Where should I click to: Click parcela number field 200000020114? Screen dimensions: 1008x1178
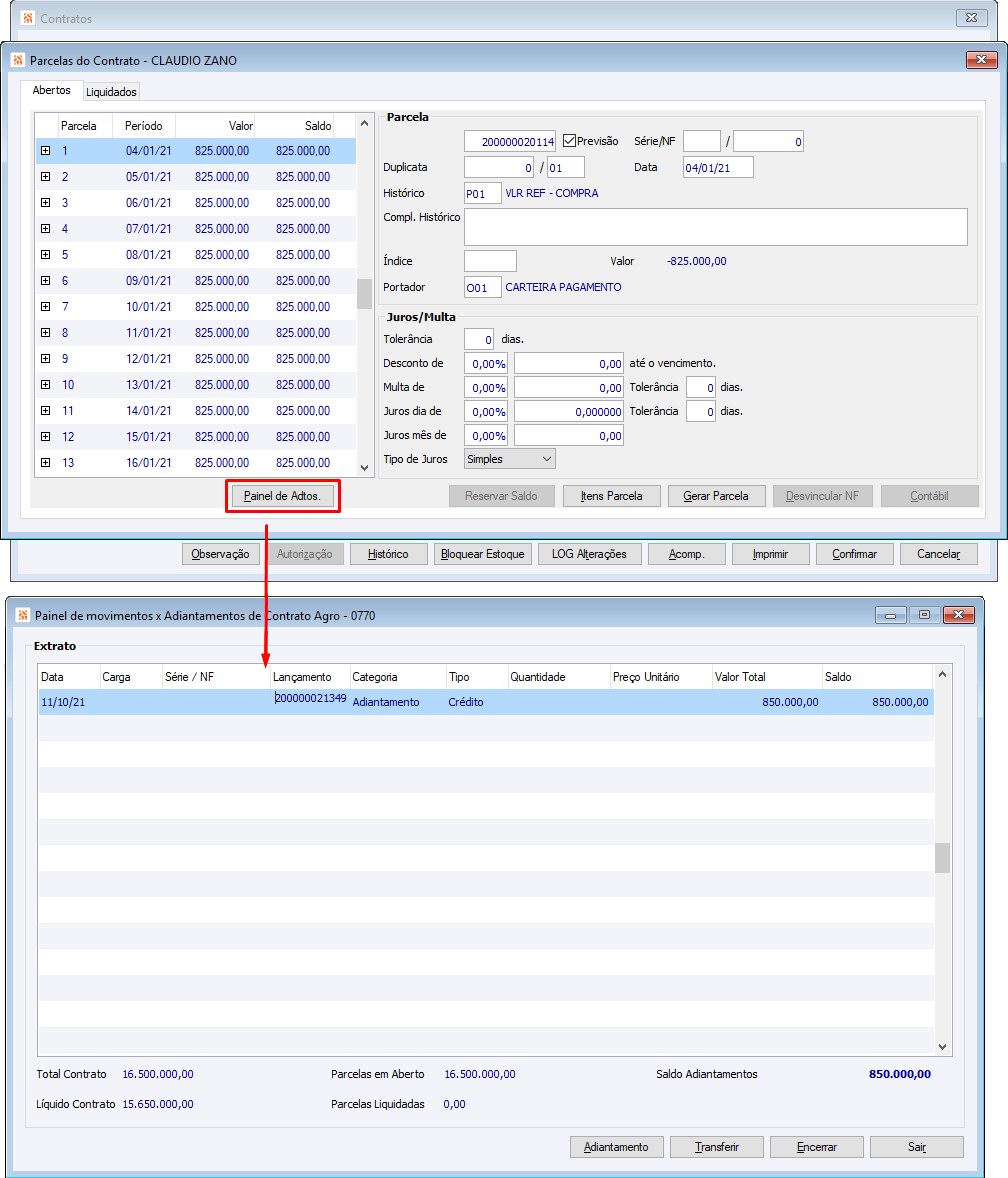coord(510,141)
